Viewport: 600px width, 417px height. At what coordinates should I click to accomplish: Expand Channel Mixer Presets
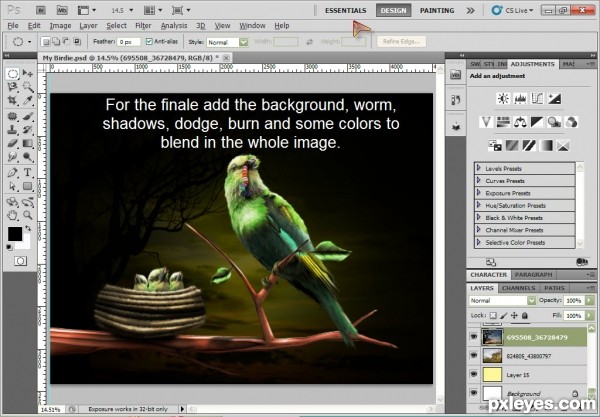pos(479,230)
